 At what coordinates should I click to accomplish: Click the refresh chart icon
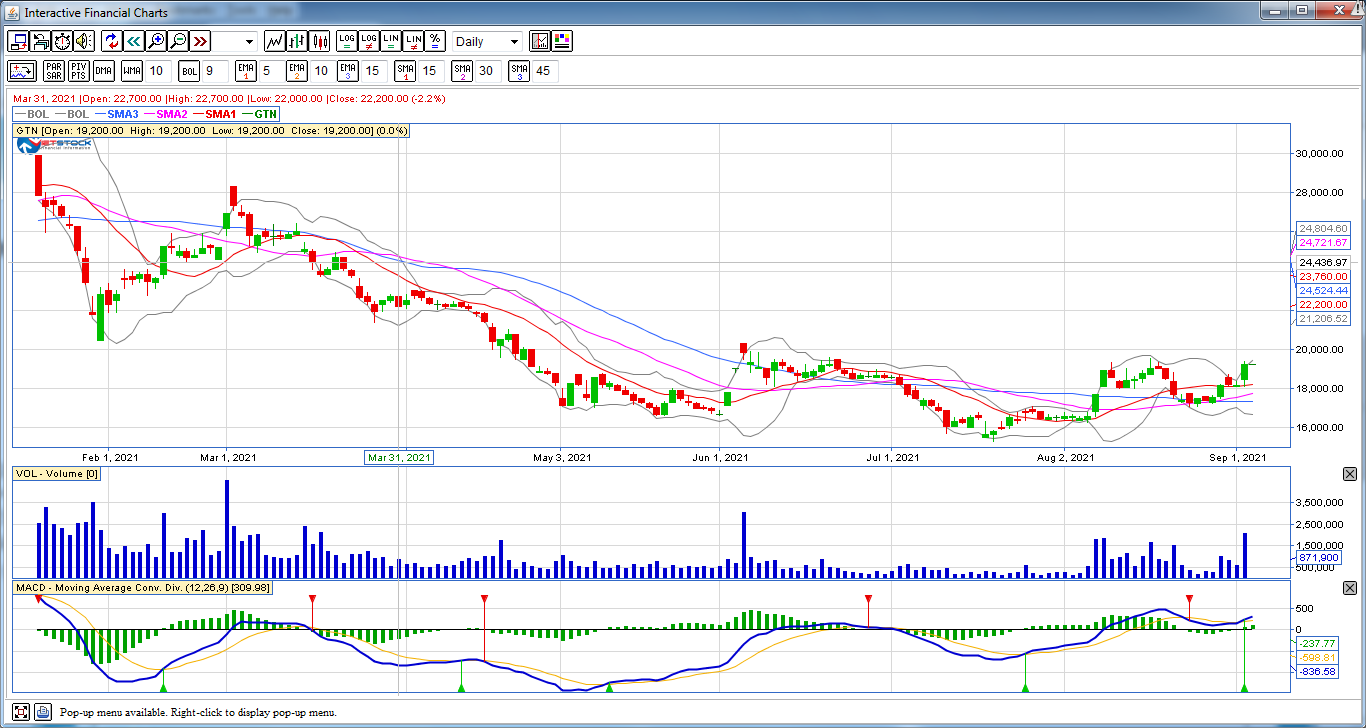point(112,41)
